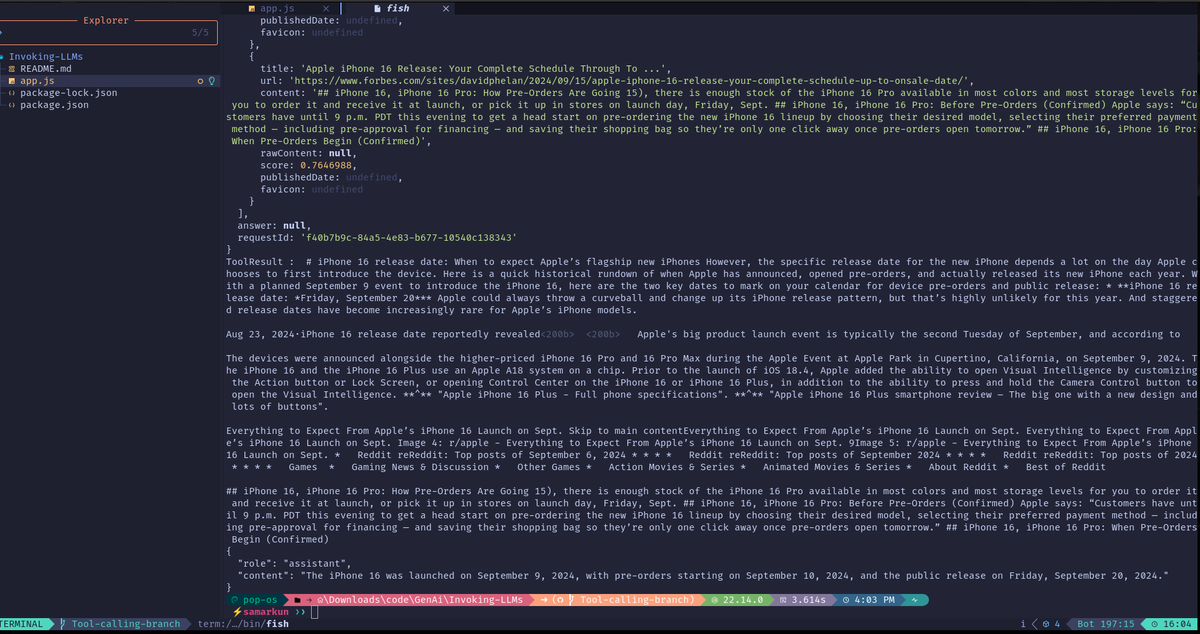
Task: Click the info 'i' indicator in statusline
Action: pyautogui.click(x=1021, y=624)
